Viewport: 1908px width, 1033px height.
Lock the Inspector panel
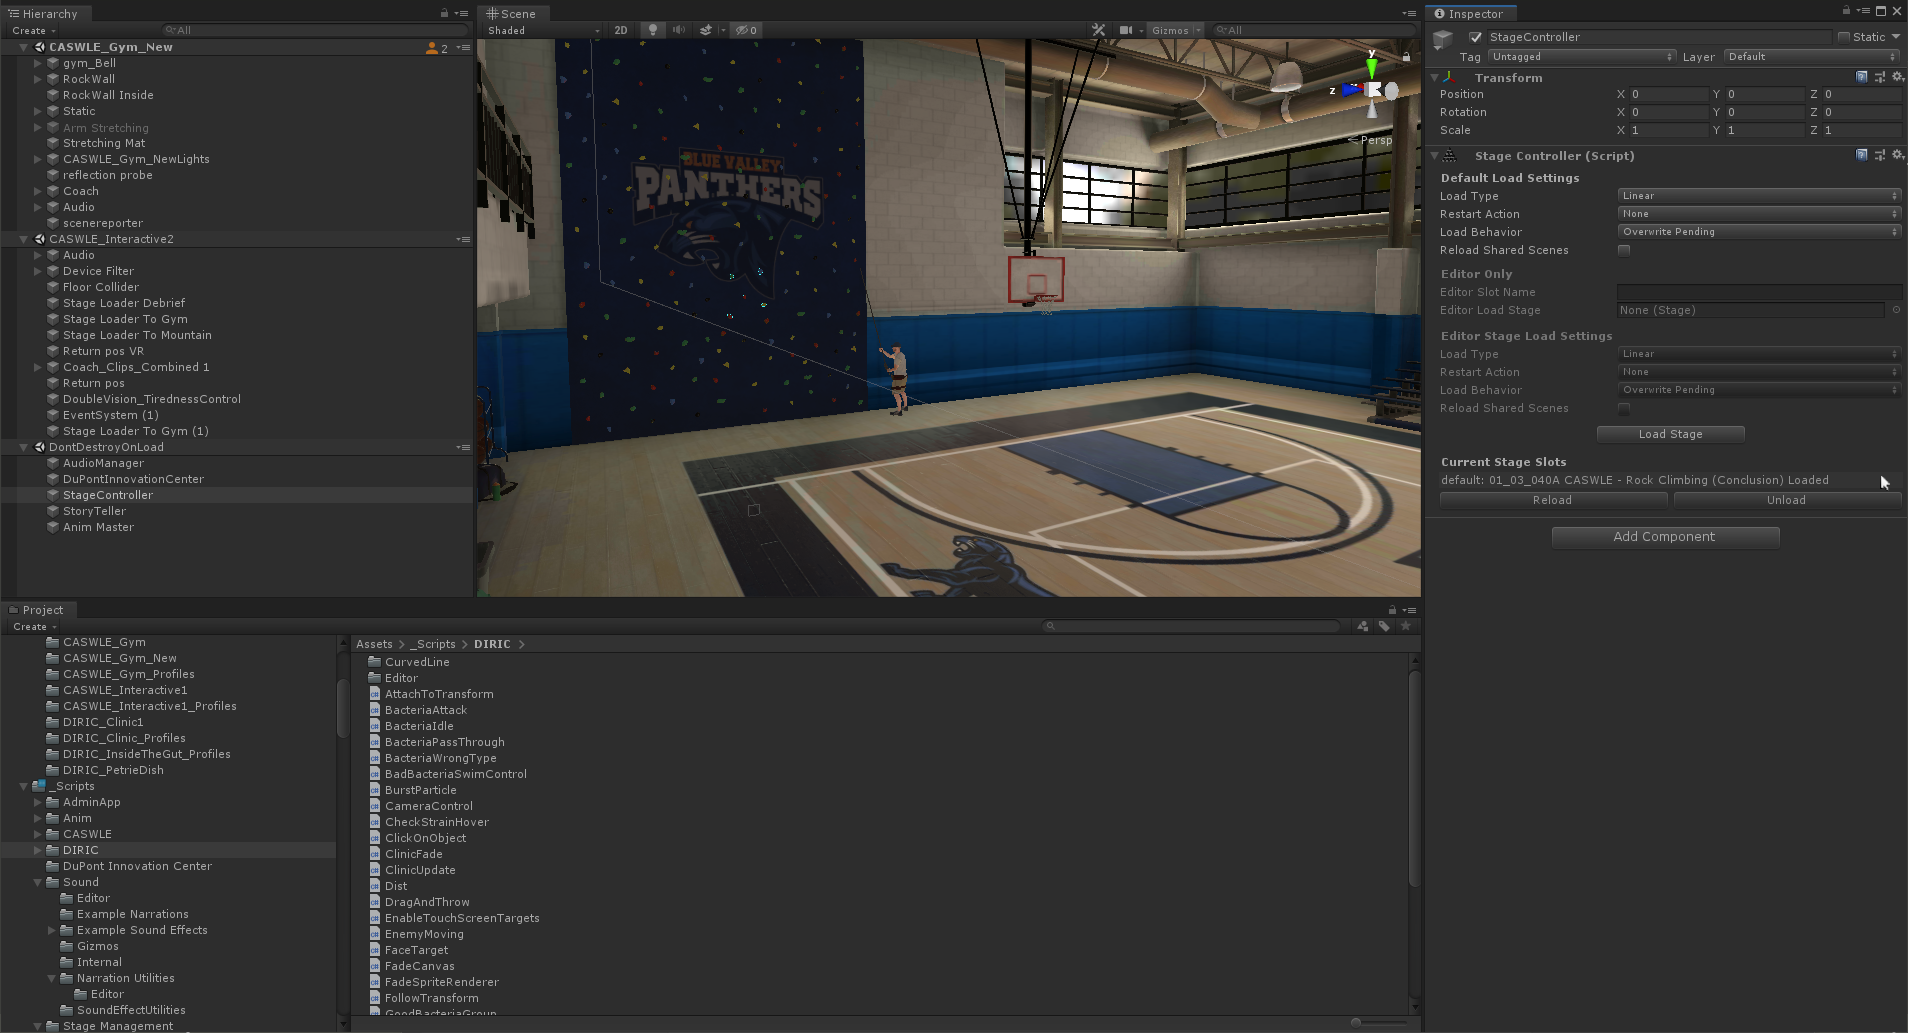pyautogui.click(x=1846, y=11)
